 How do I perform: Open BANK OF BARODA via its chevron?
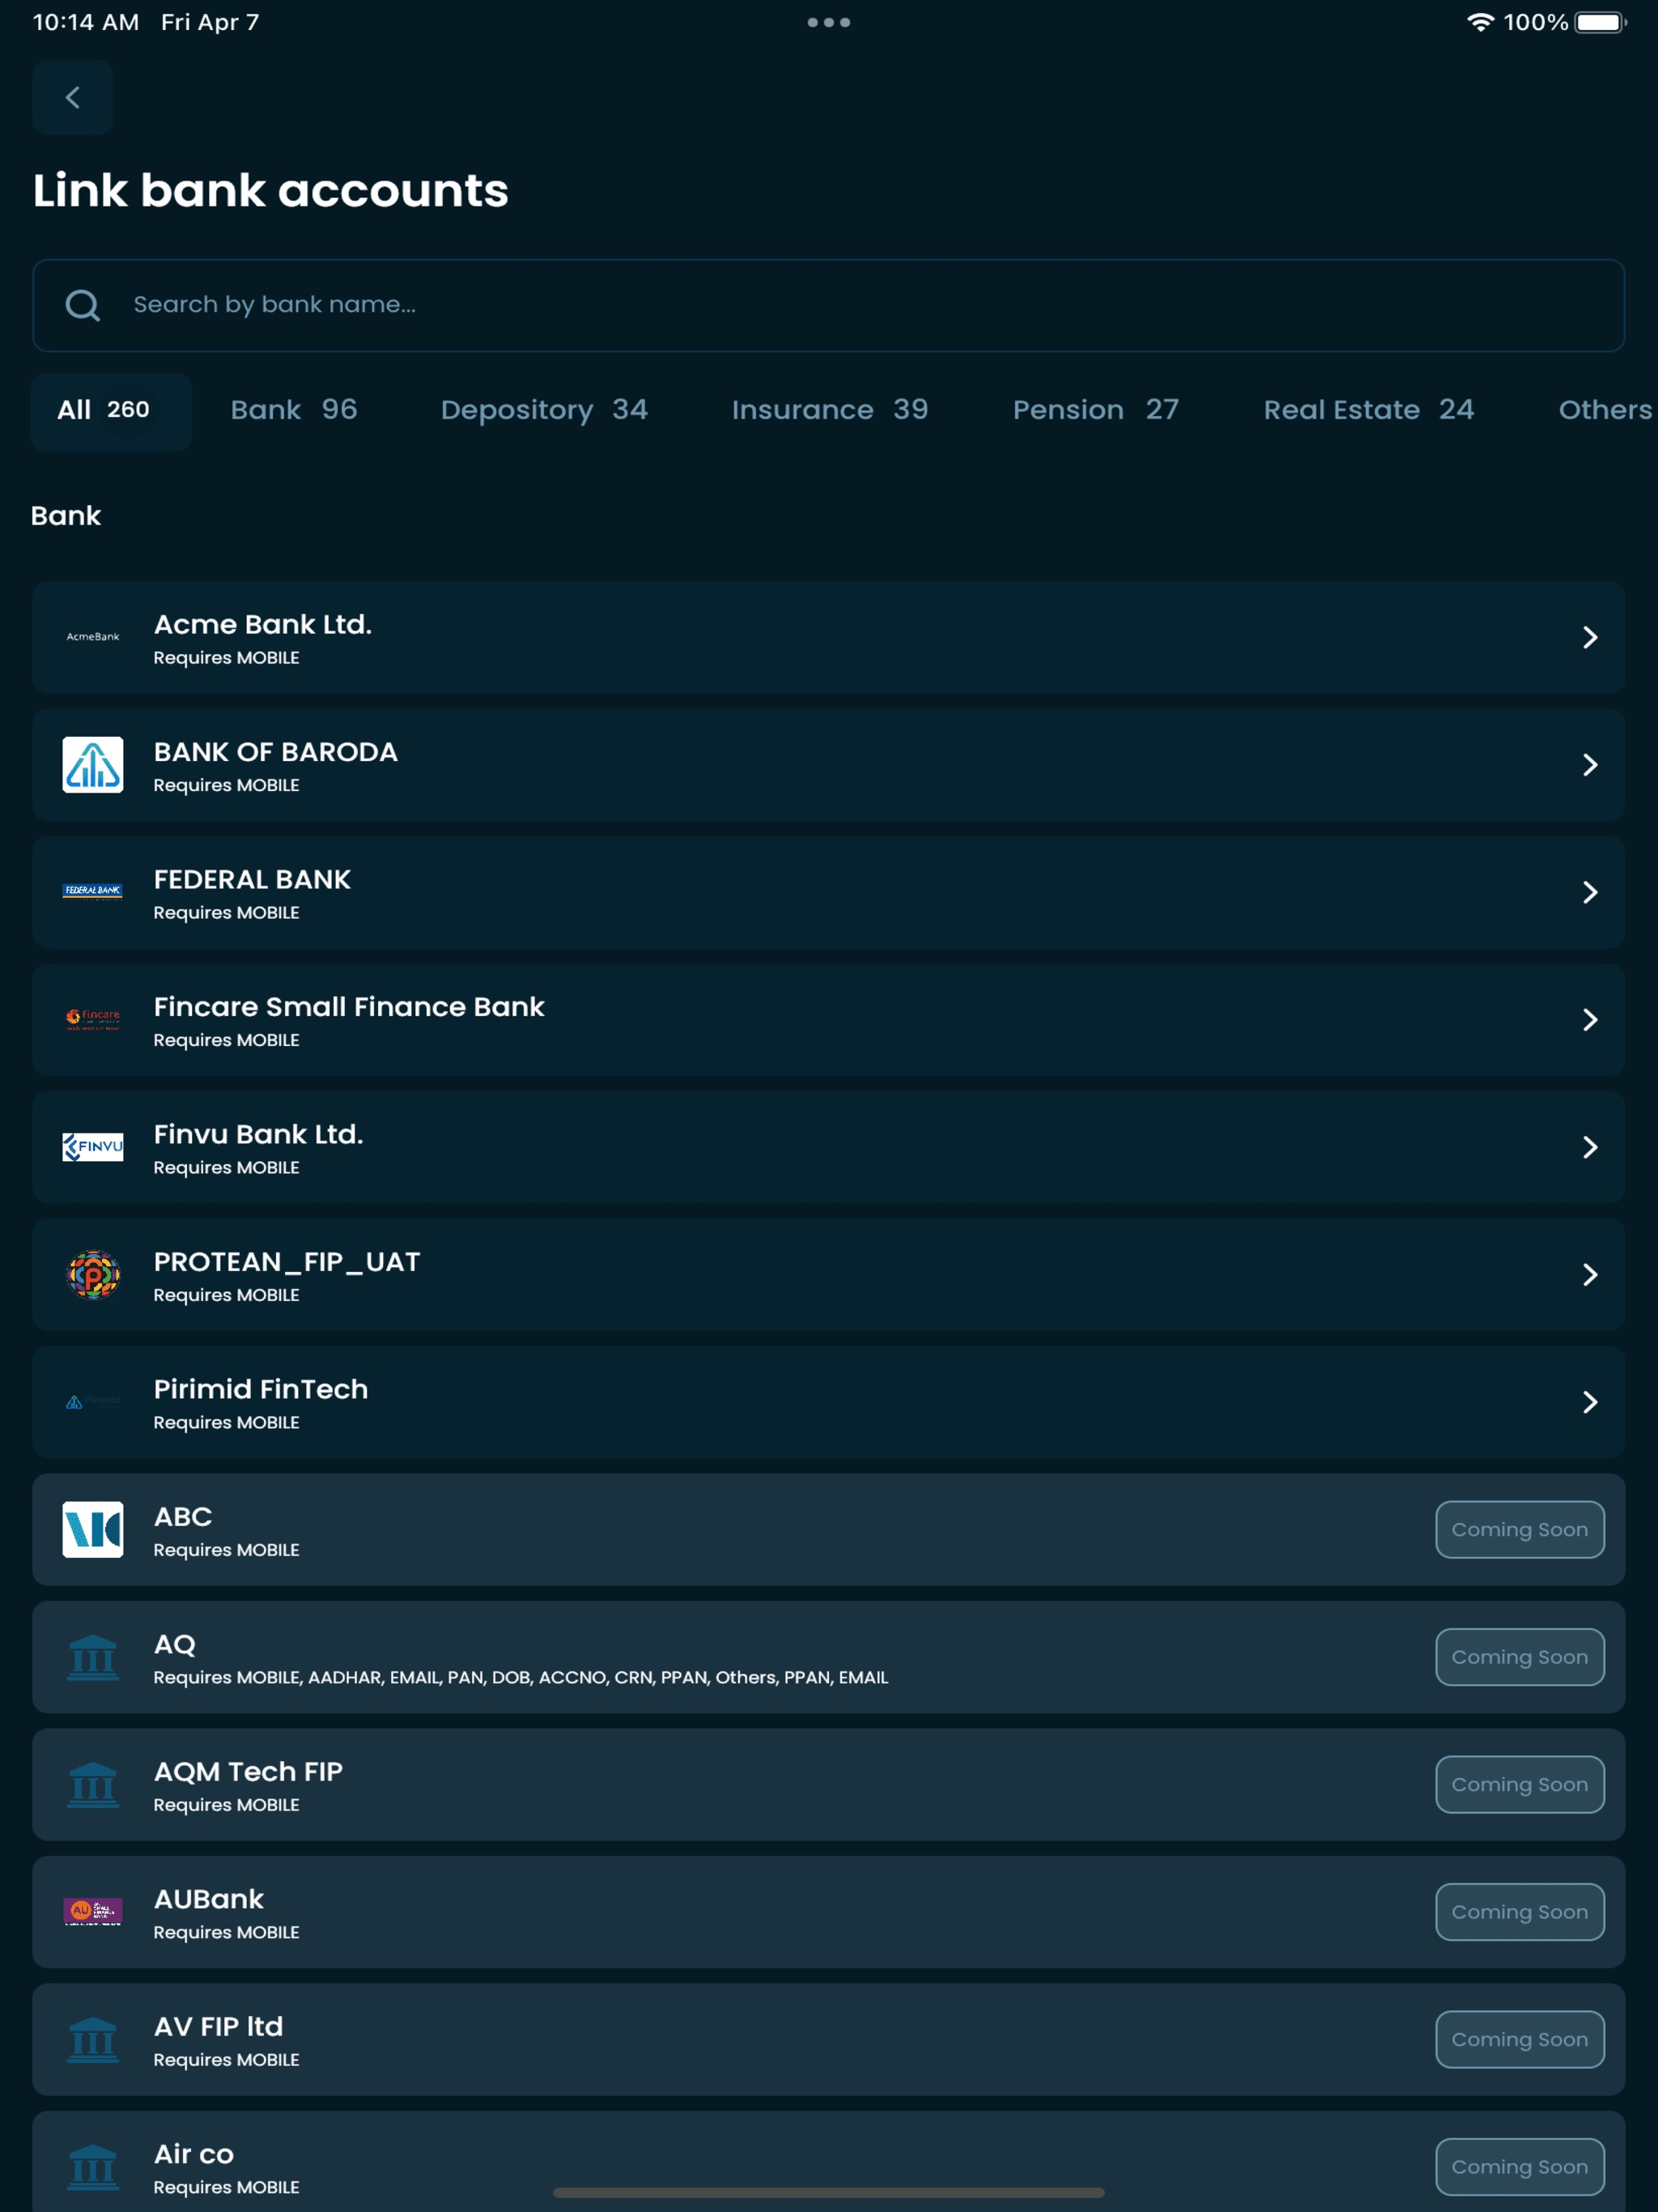(1590, 765)
